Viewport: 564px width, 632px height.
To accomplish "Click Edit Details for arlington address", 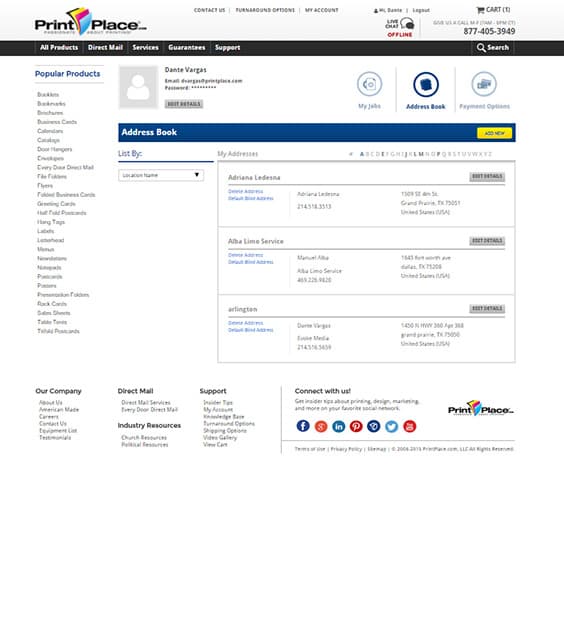I will 487,309.
